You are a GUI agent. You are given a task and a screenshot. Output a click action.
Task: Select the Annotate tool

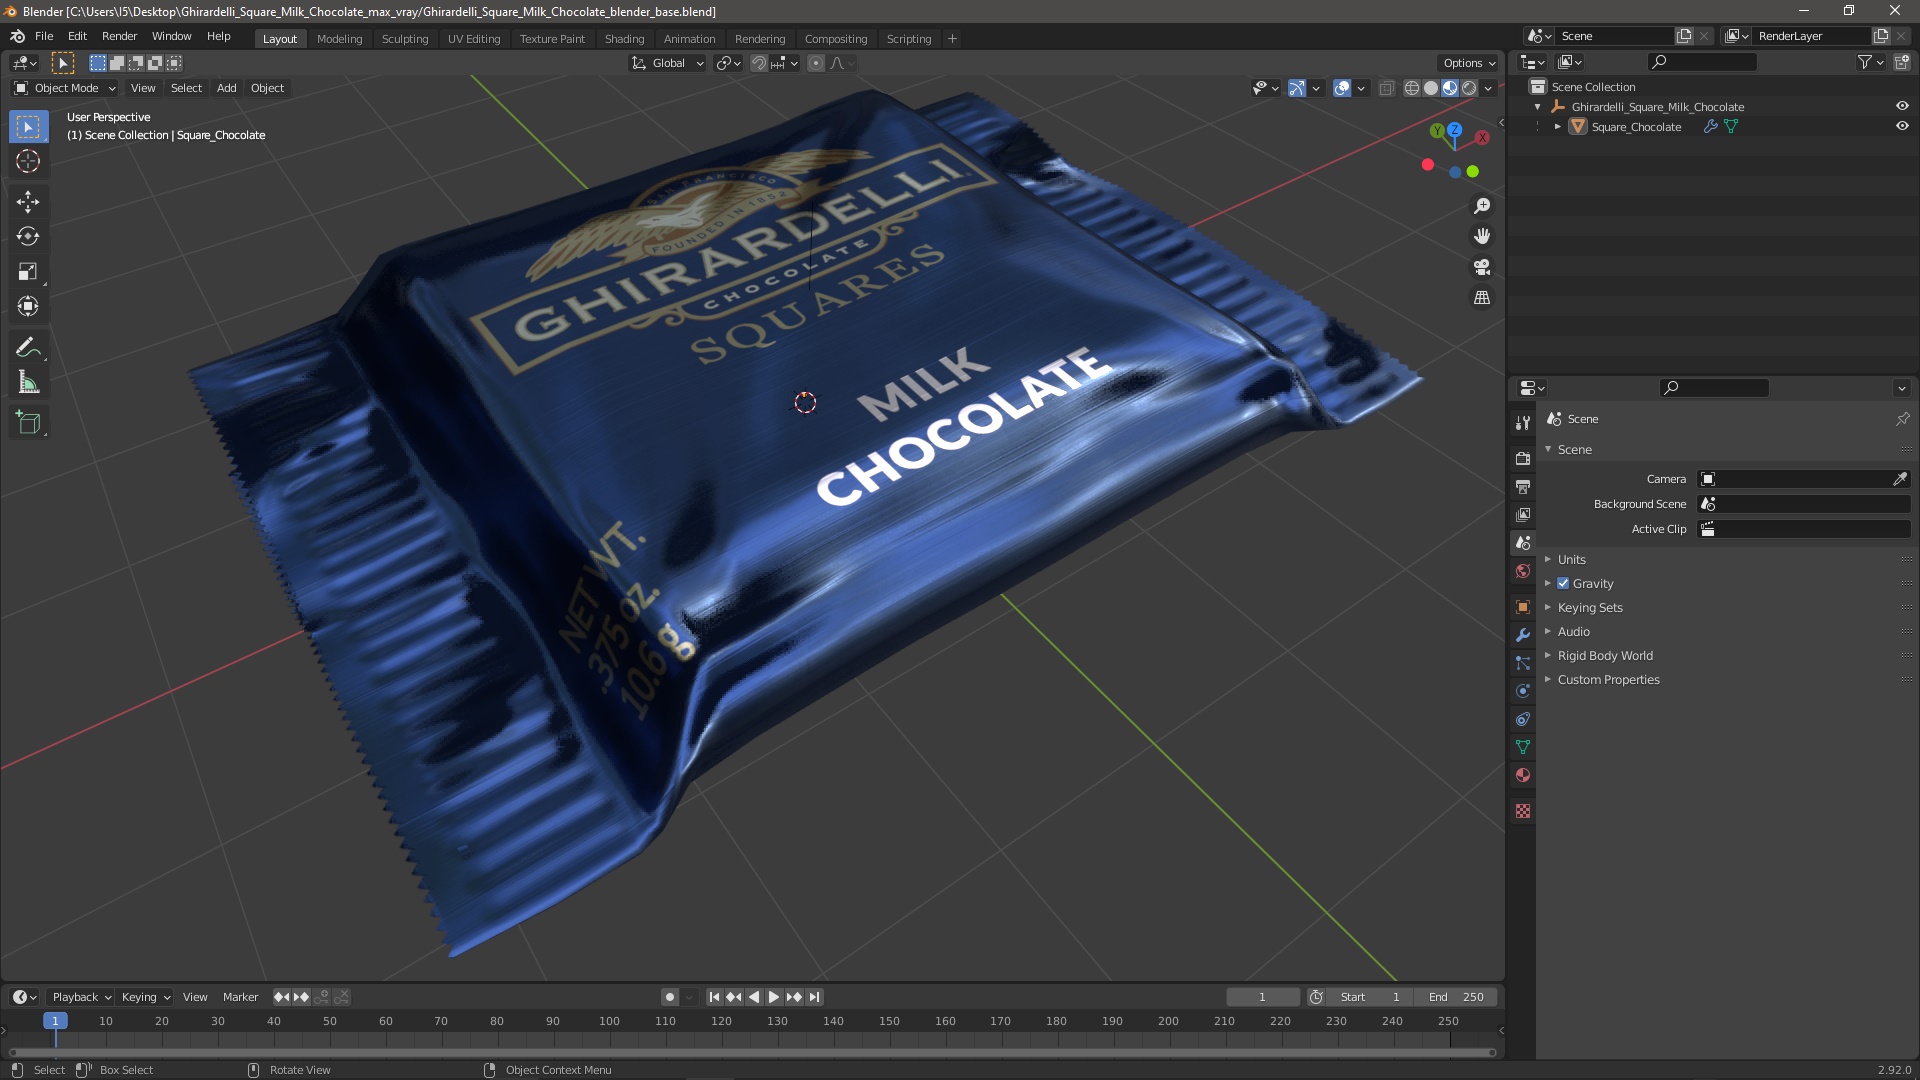(x=28, y=348)
